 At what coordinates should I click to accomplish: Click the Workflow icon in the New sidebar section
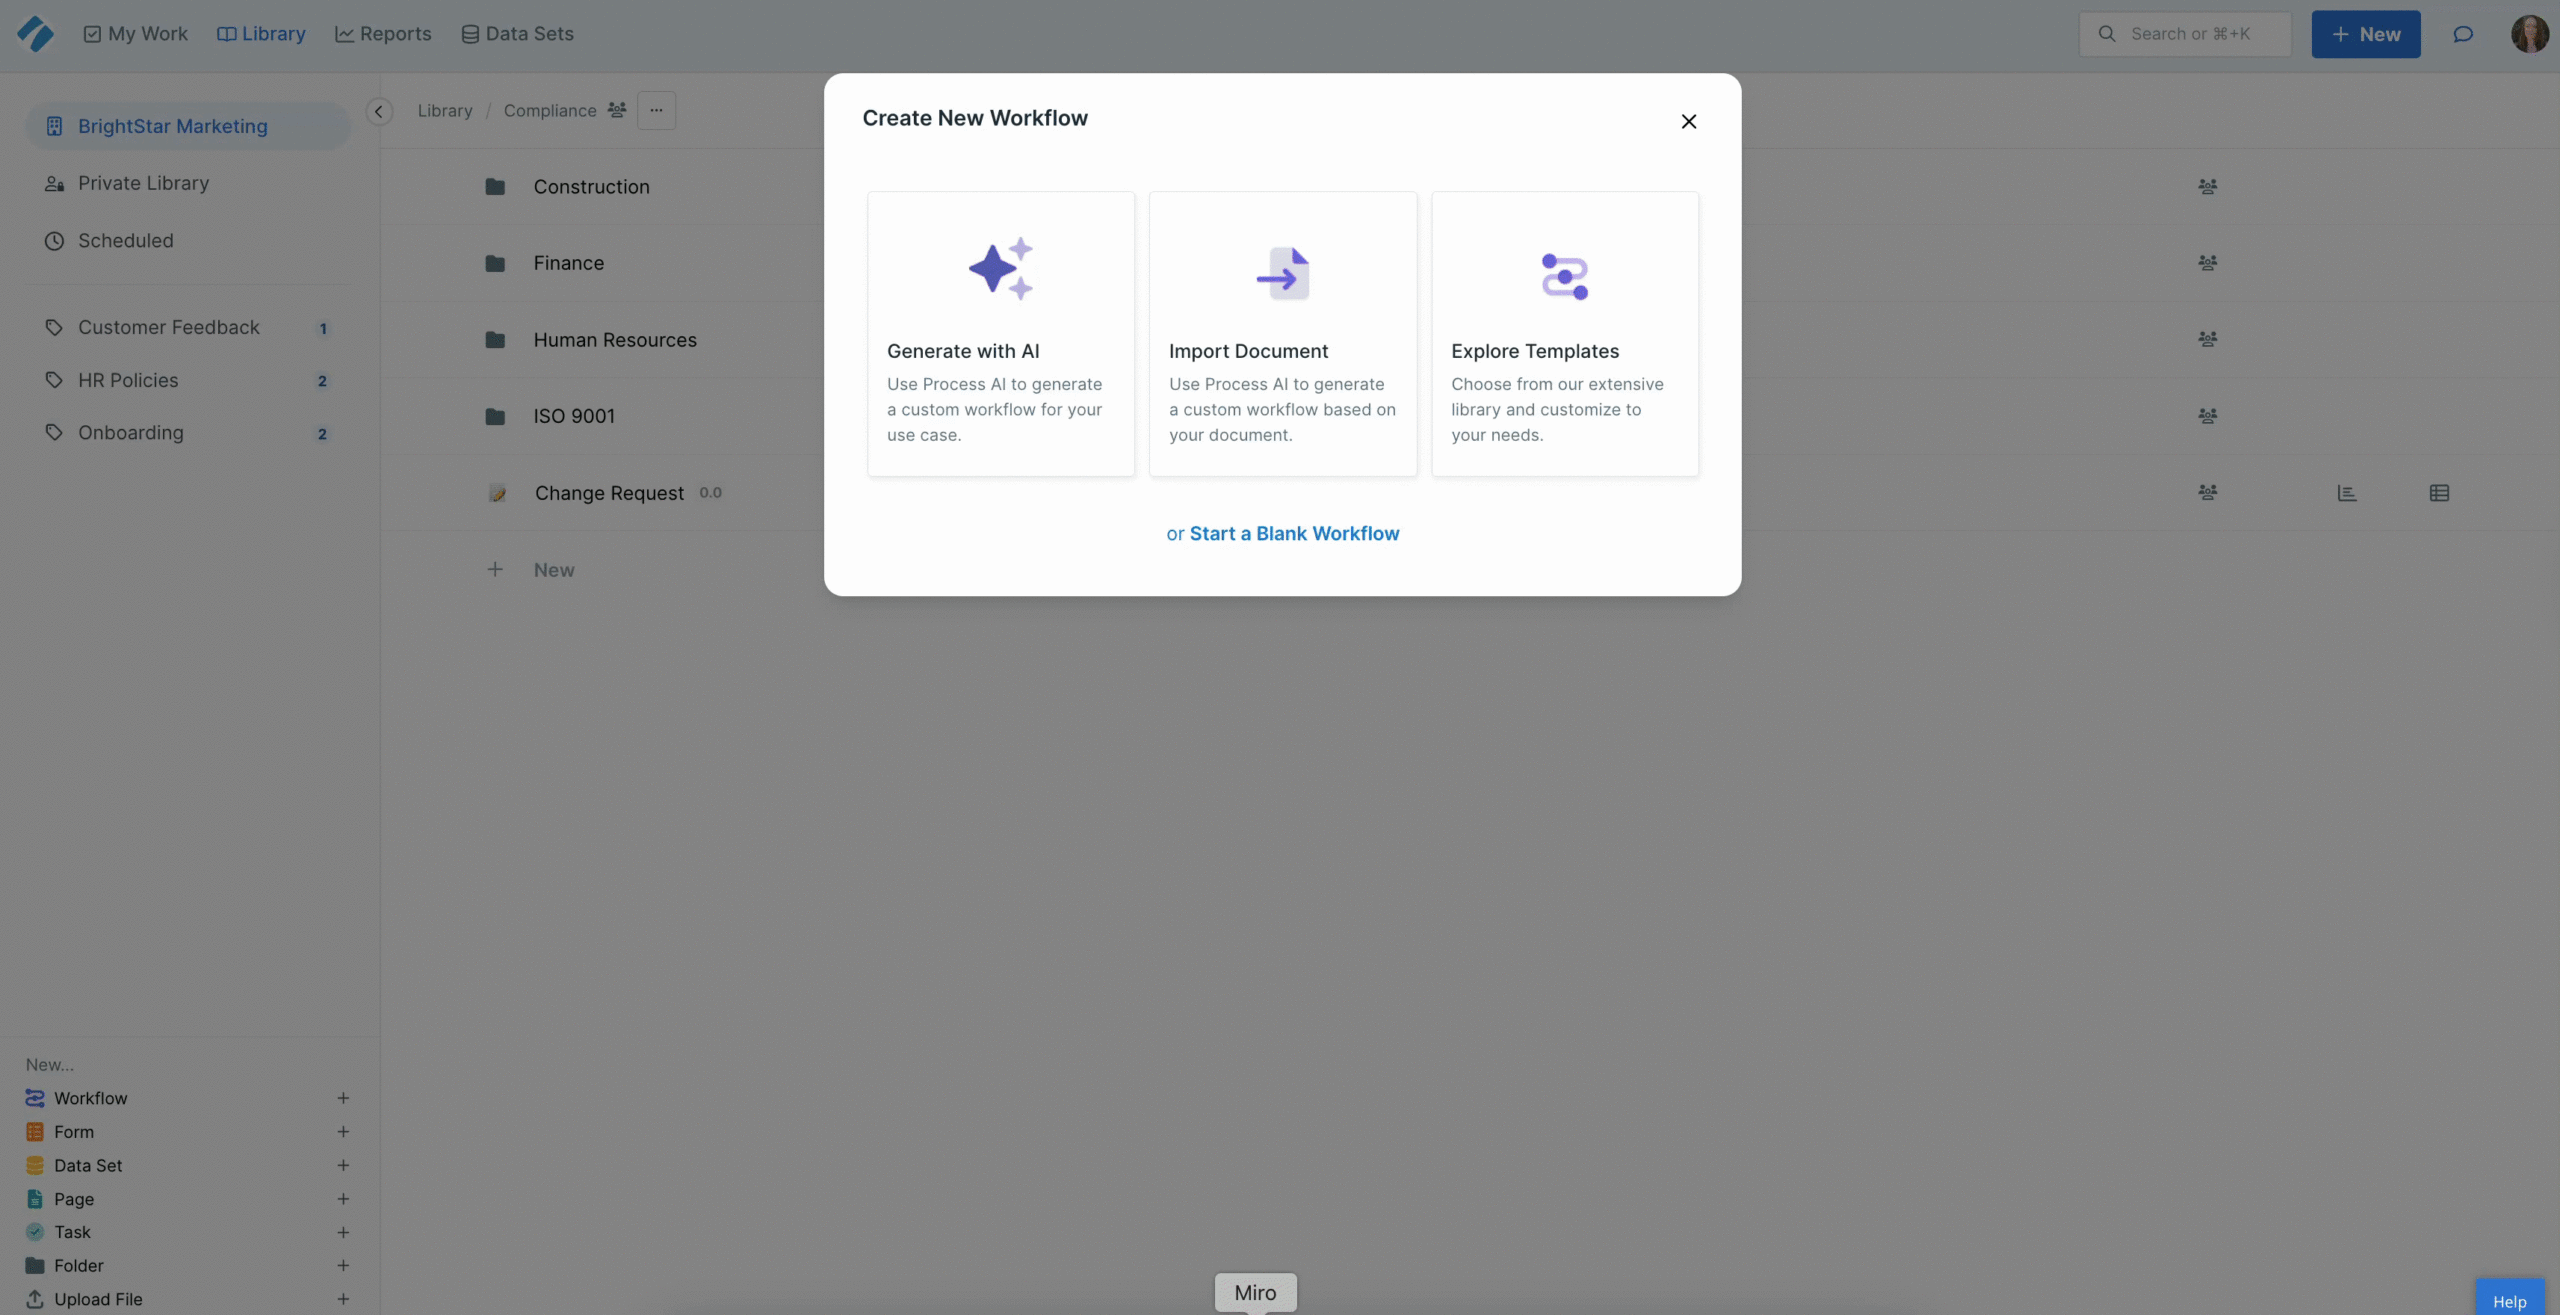[35, 1097]
